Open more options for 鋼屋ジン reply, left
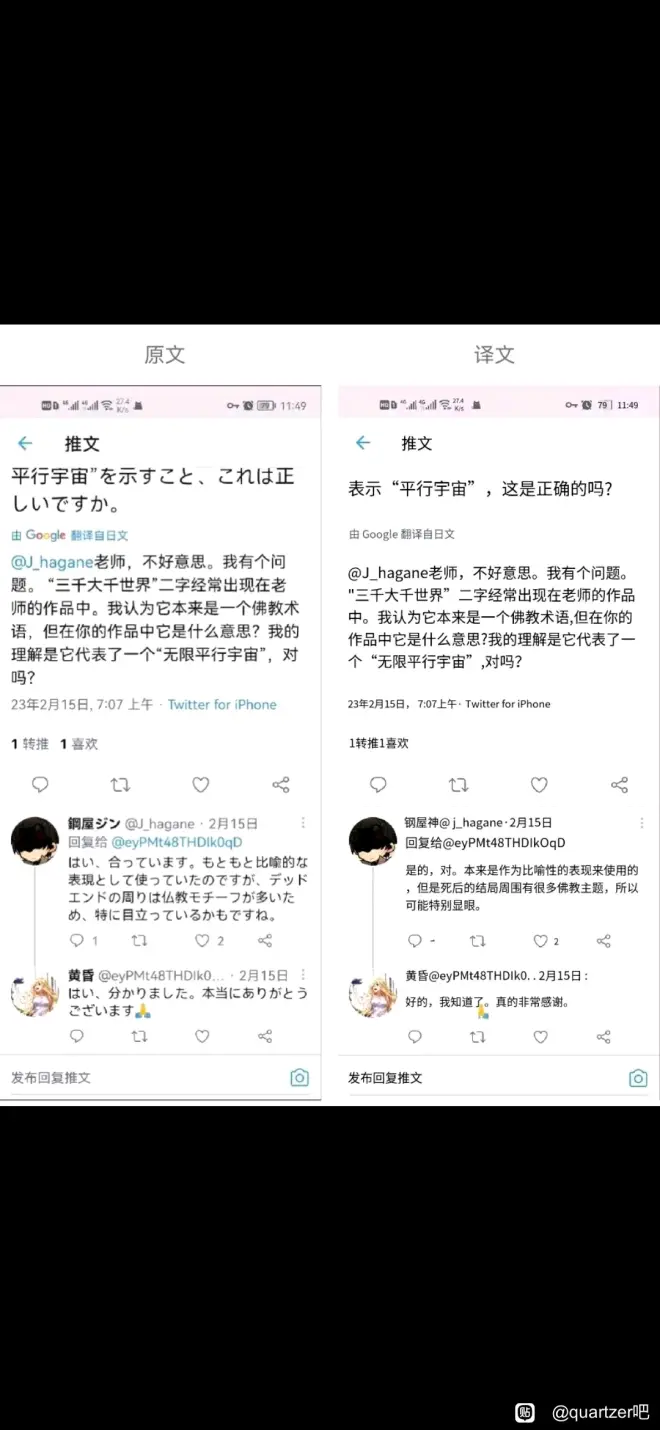This screenshot has width=660, height=1430. tap(304, 823)
